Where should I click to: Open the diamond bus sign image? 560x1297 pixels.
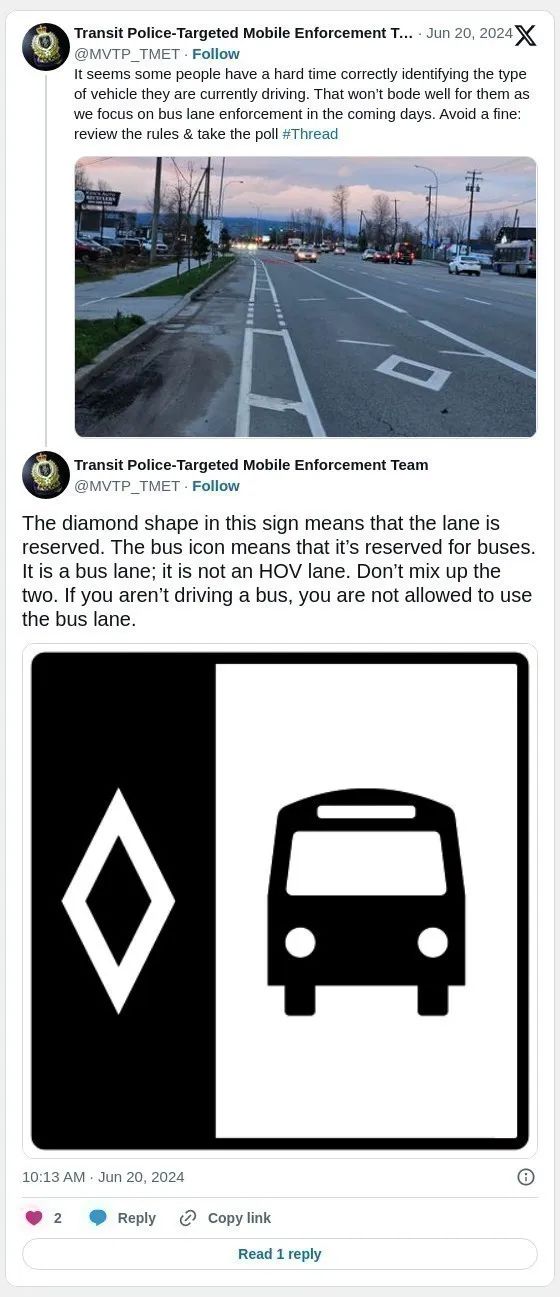point(280,901)
